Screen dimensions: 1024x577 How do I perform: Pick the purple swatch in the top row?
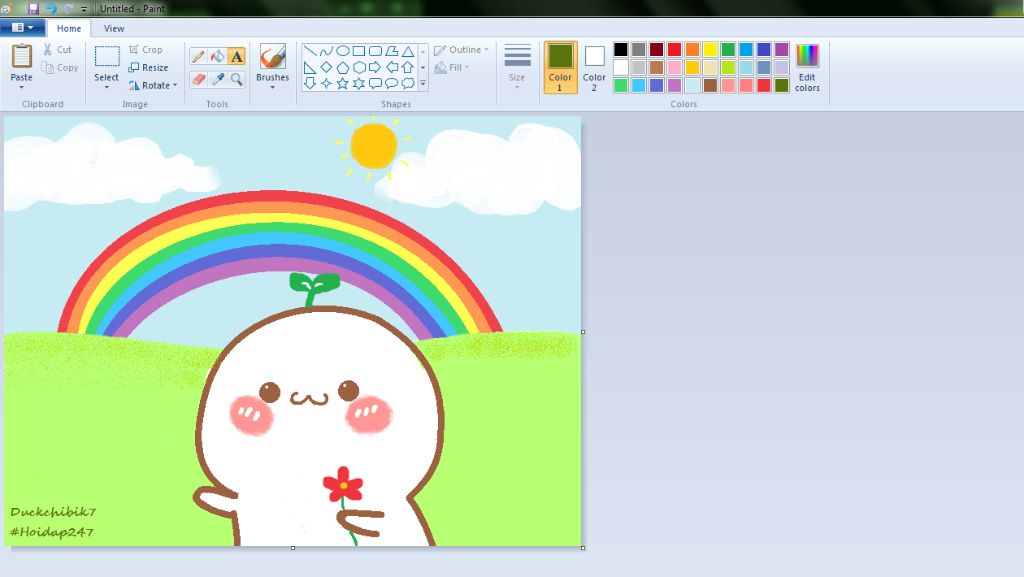[782, 50]
